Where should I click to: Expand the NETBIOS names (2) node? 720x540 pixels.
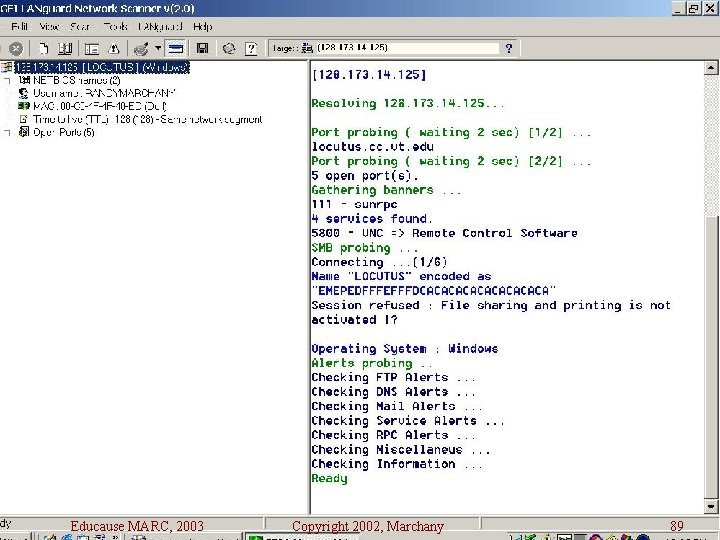pyautogui.click(x=6, y=81)
